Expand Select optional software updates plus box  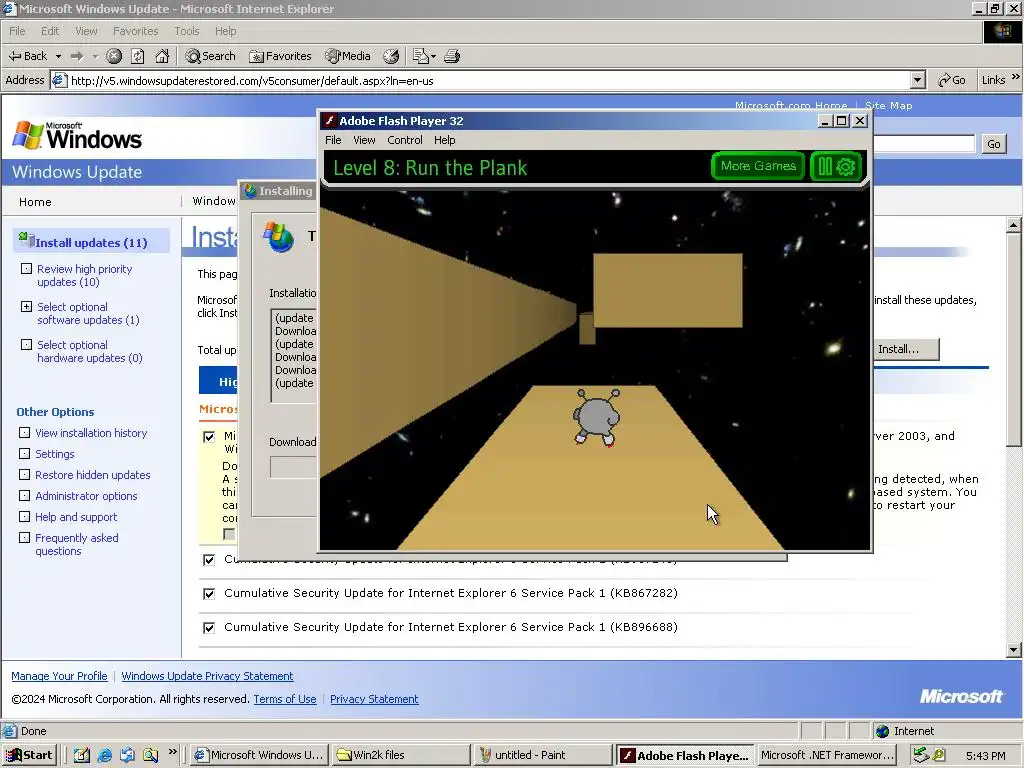pyautogui.click(x=26, y=306)
